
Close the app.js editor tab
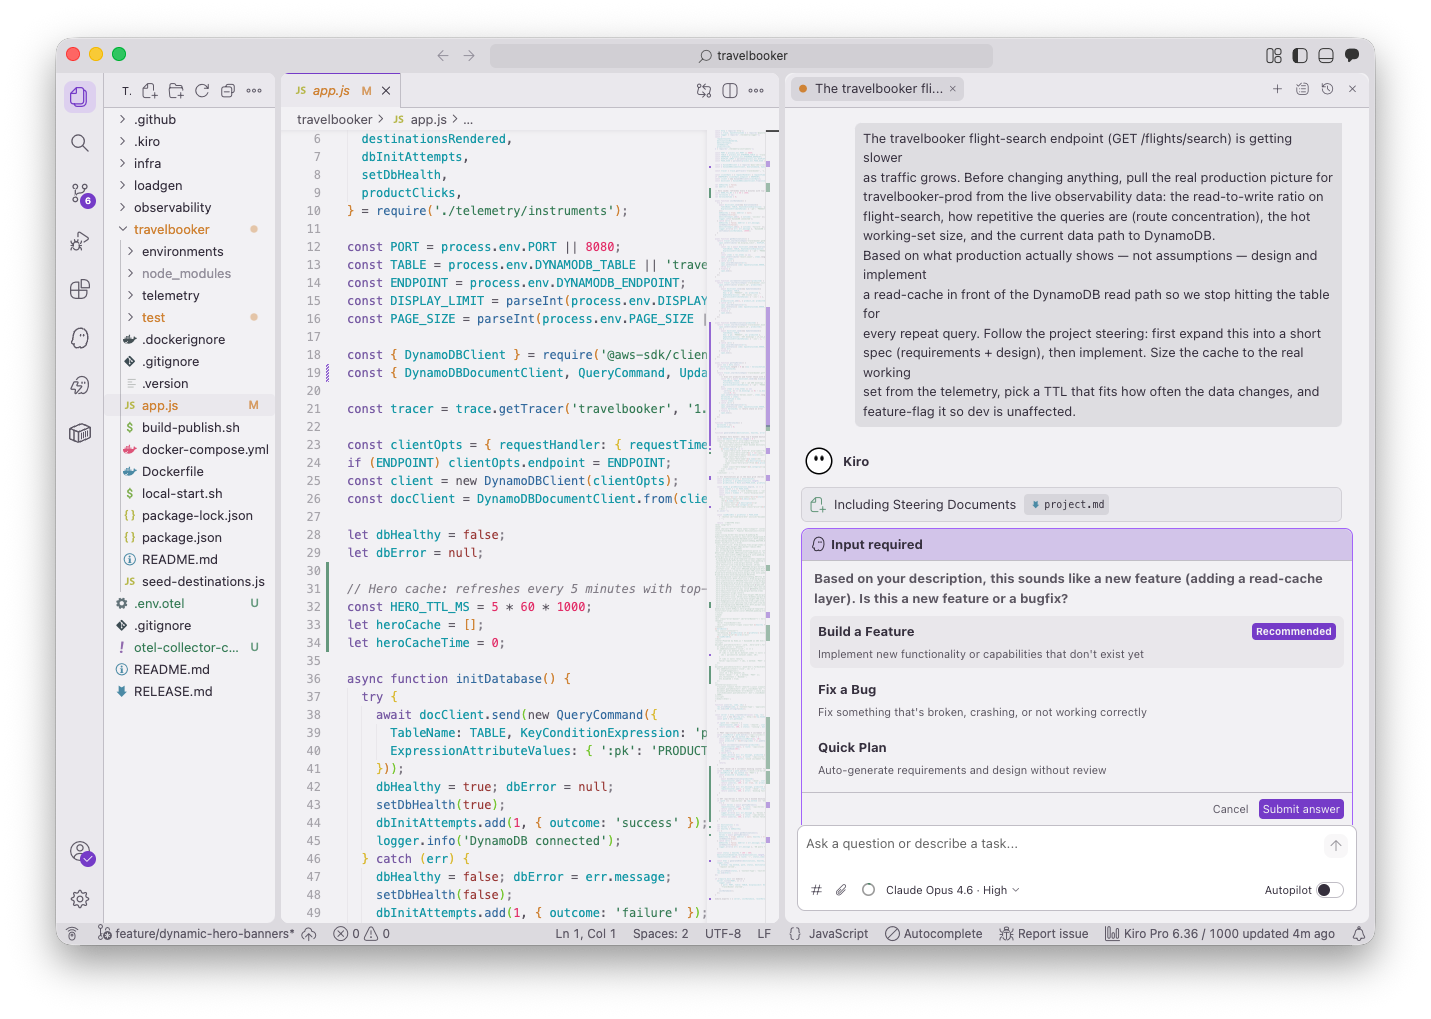tap(386, 91)
